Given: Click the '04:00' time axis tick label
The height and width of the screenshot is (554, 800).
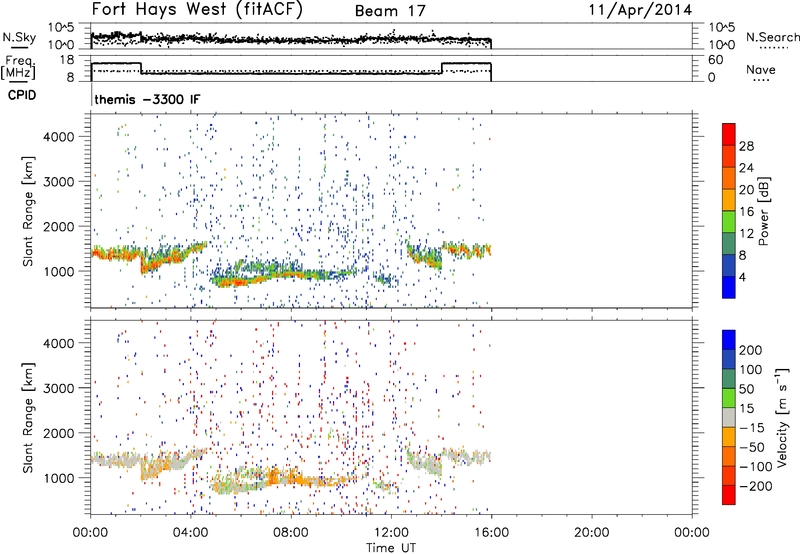Looking at the screenshot, I should point(191,533).
